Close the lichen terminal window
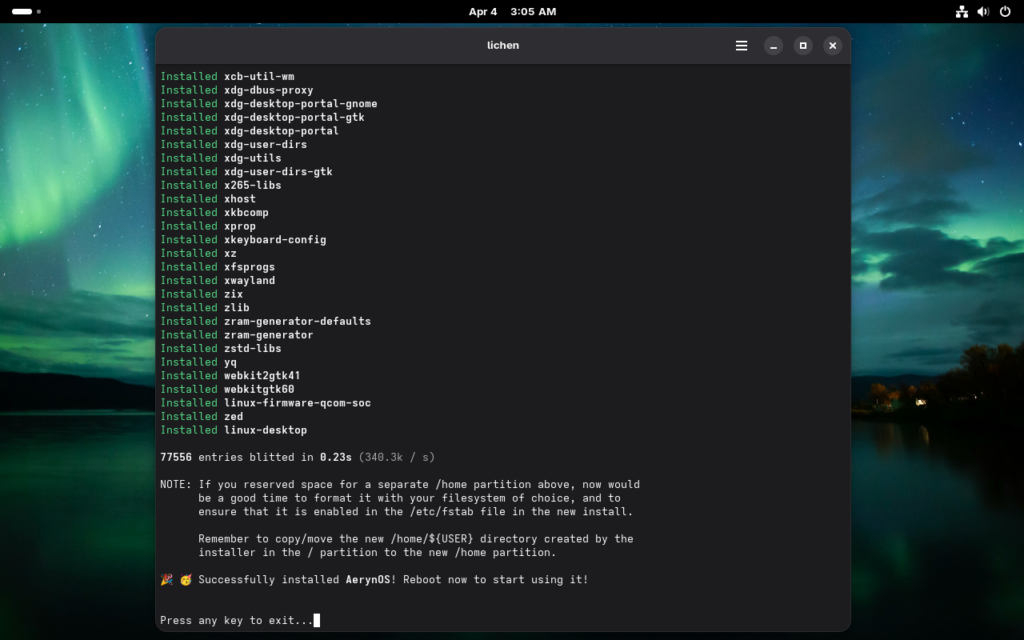 click(832, 46)
